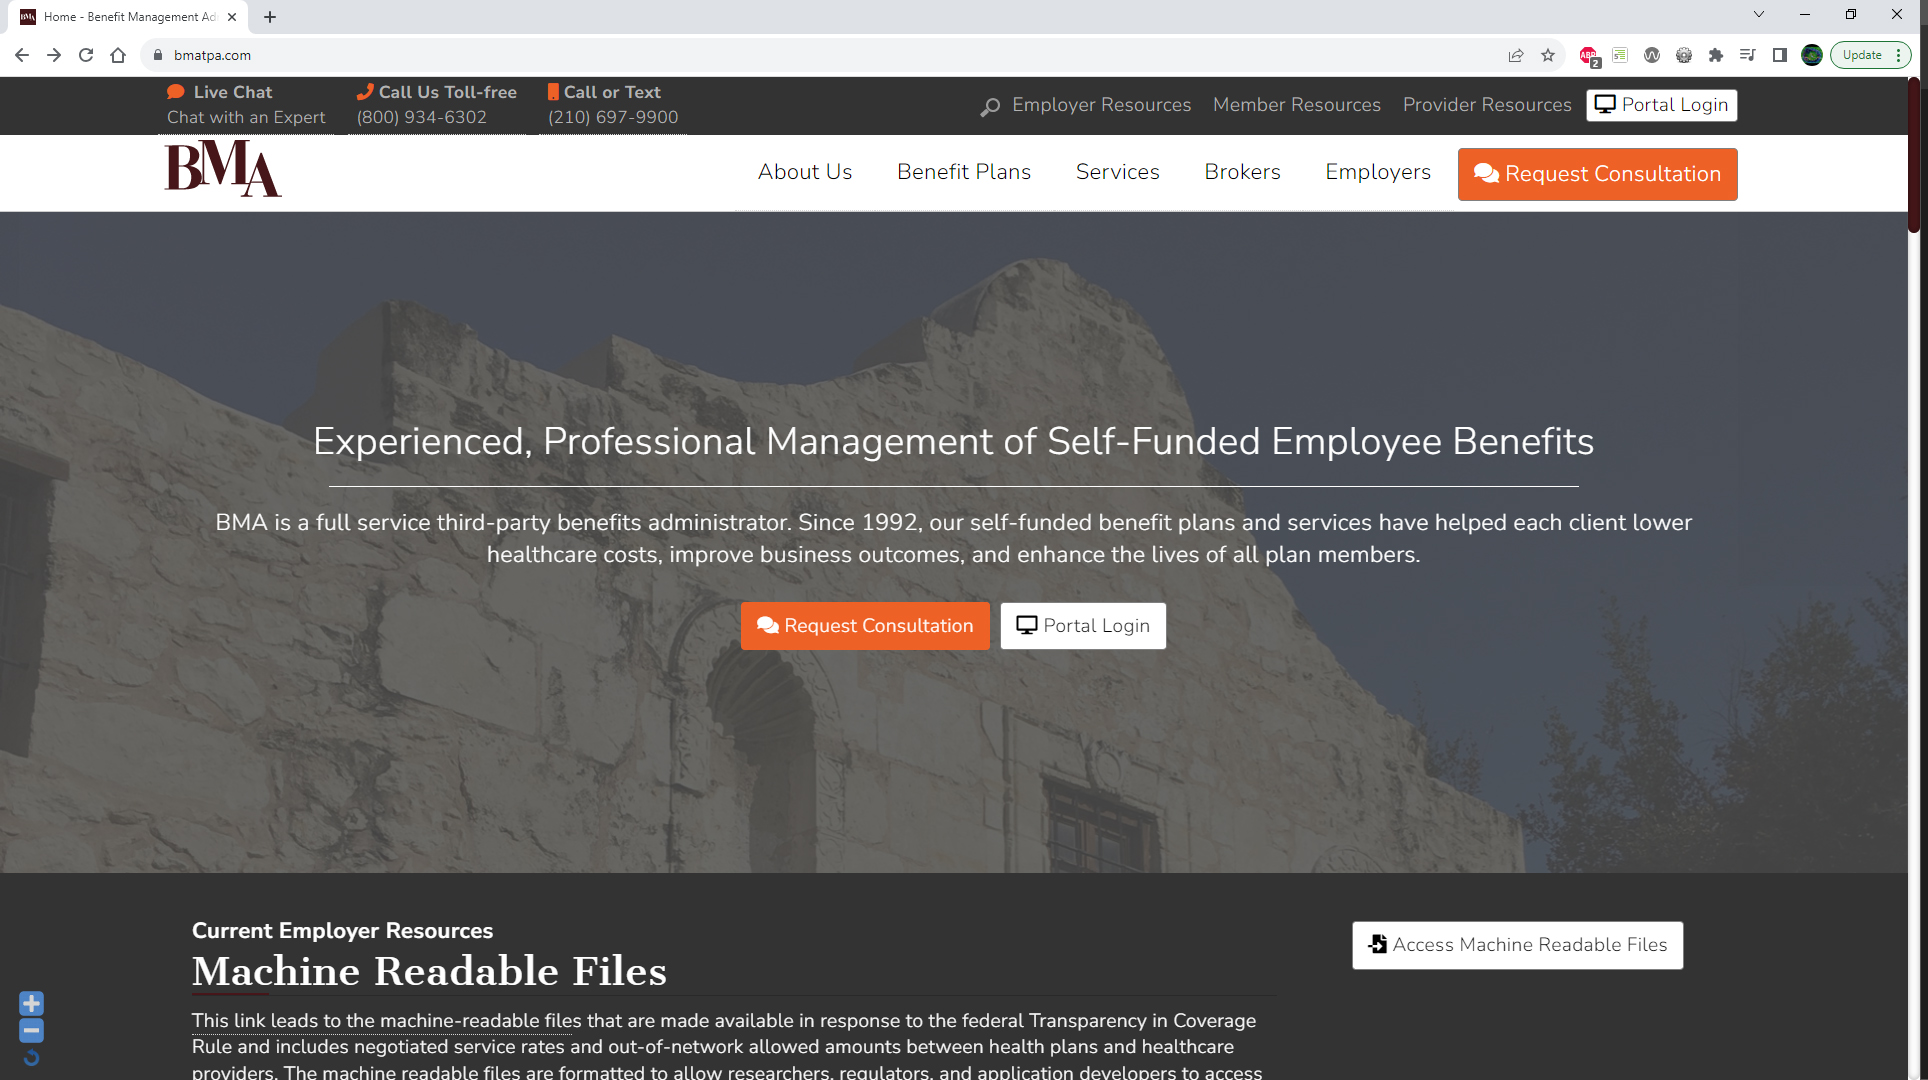Click Request Consultation in the navigation bar
The width and height of the screenshot is (1928, 1080).
[1597, 174]
